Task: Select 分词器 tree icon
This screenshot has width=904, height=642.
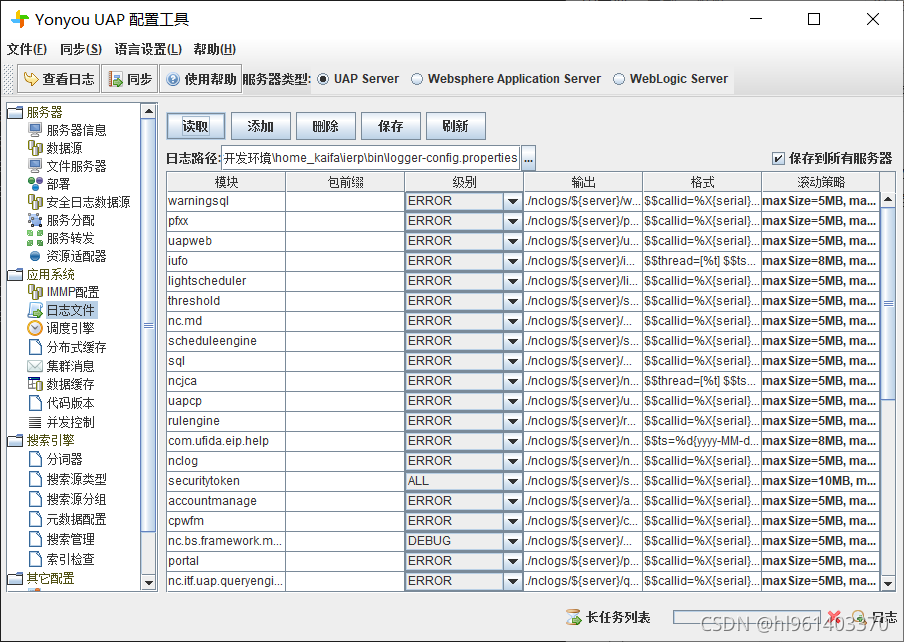Action: click(x=35, y=459)
